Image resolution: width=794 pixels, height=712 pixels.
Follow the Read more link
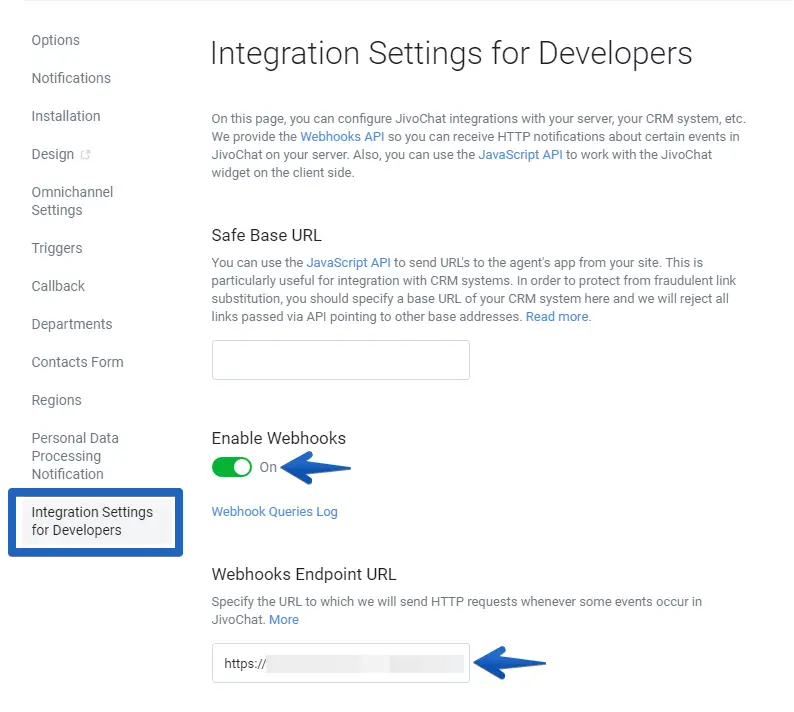[x=557, y=316]
